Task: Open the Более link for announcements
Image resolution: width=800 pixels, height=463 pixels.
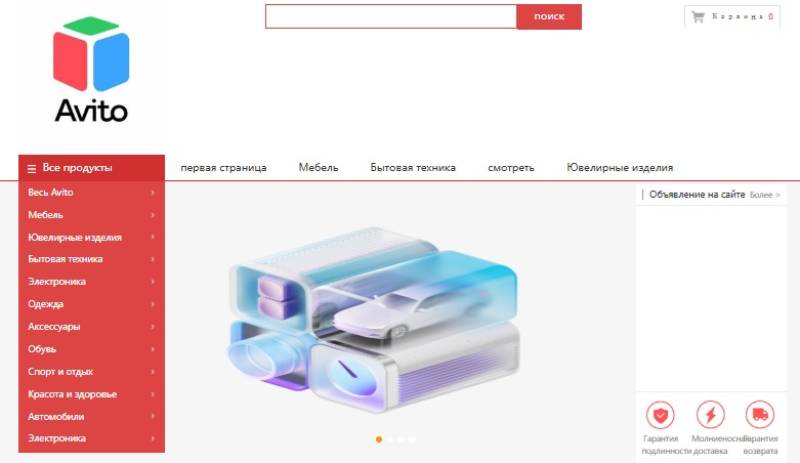Action: (x=765, y=195)
